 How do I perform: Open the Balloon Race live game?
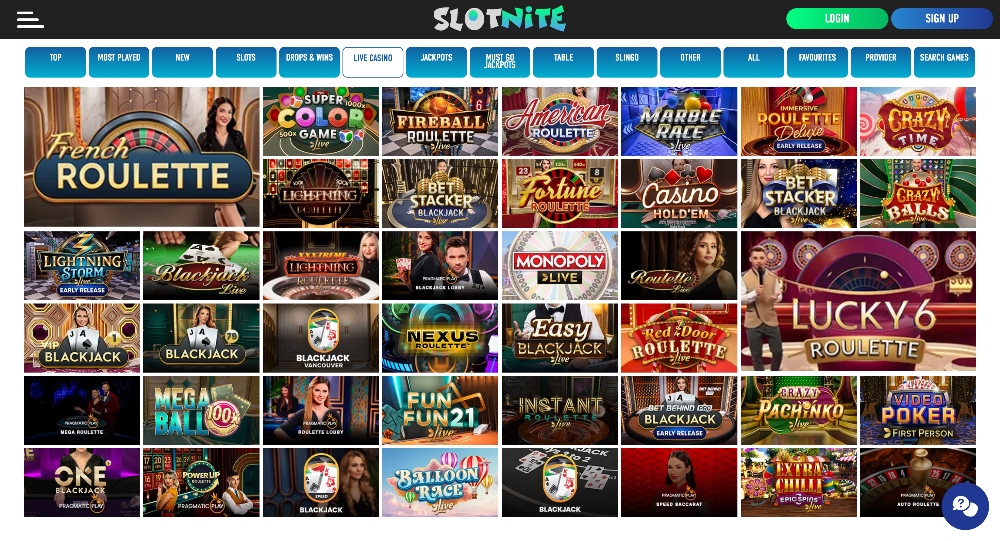tap(440, 482)
